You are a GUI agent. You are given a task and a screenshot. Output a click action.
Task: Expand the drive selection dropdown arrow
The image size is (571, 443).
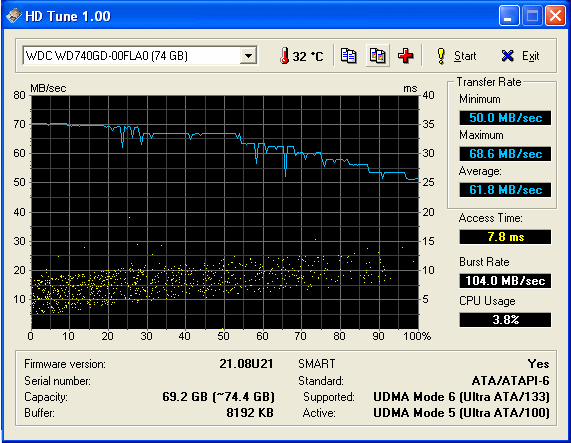tap(248, 56)
